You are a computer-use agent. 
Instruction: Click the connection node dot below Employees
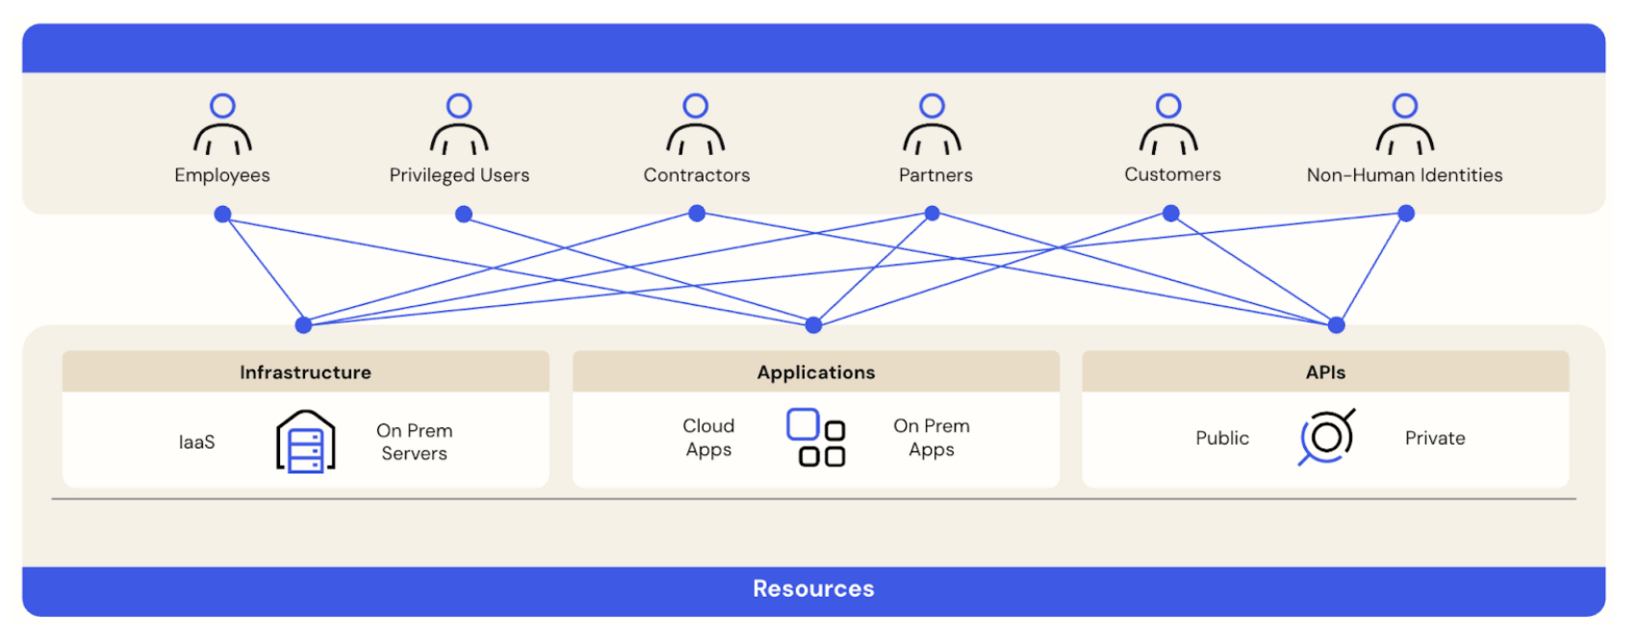click(x=223, y=214)
